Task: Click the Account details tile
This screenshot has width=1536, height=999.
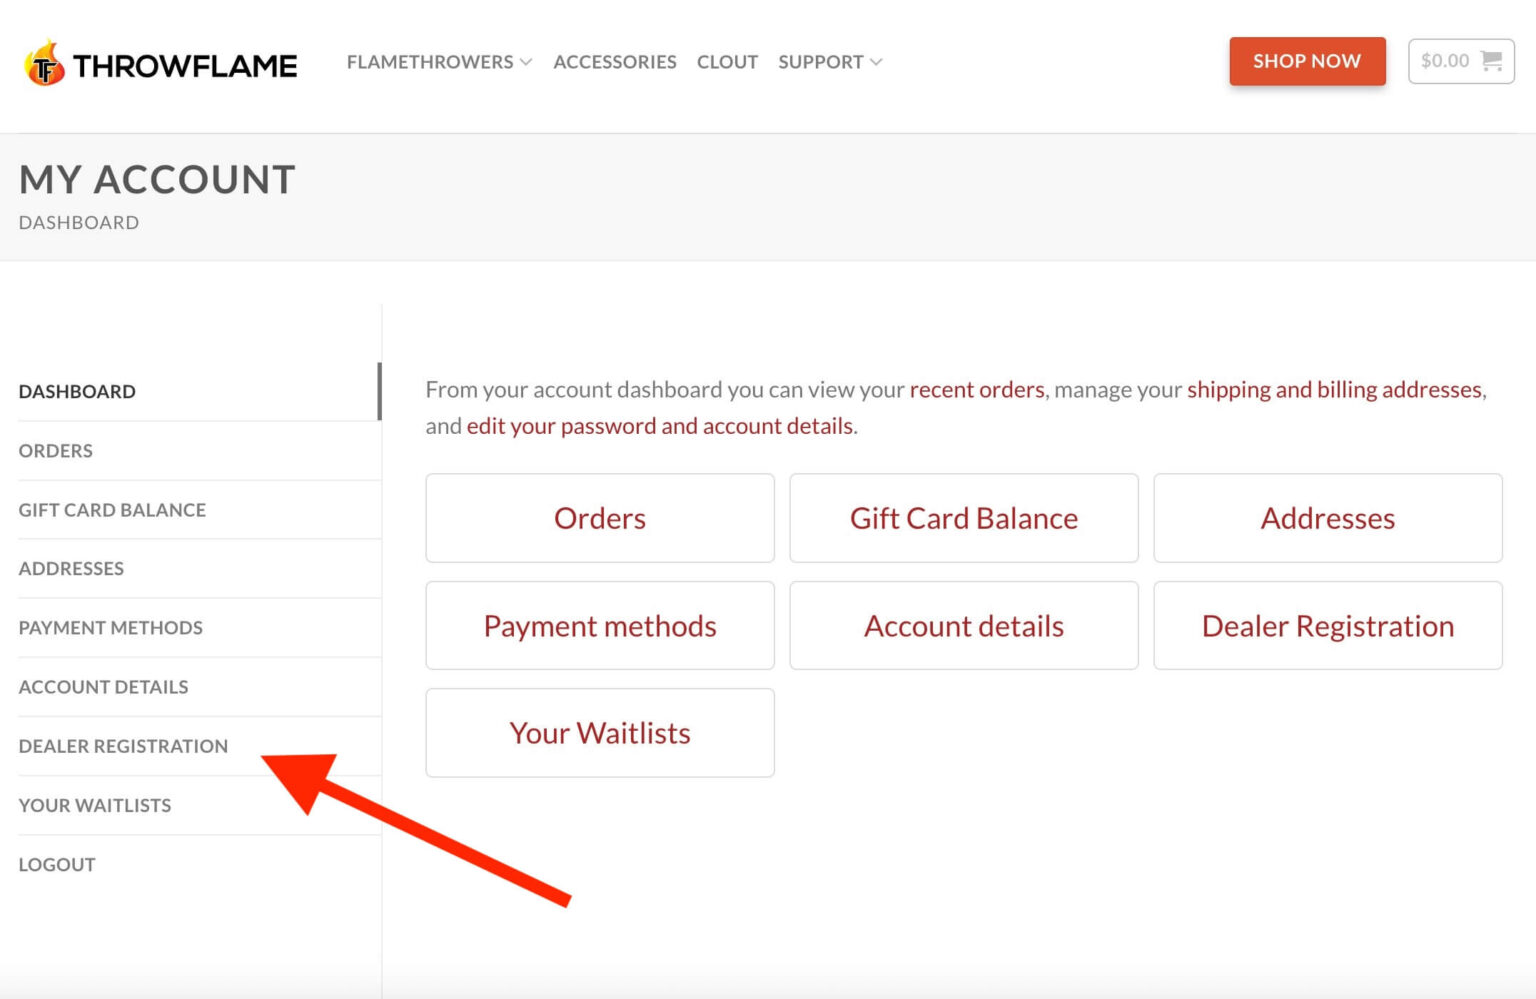Action: pos(964,626)
